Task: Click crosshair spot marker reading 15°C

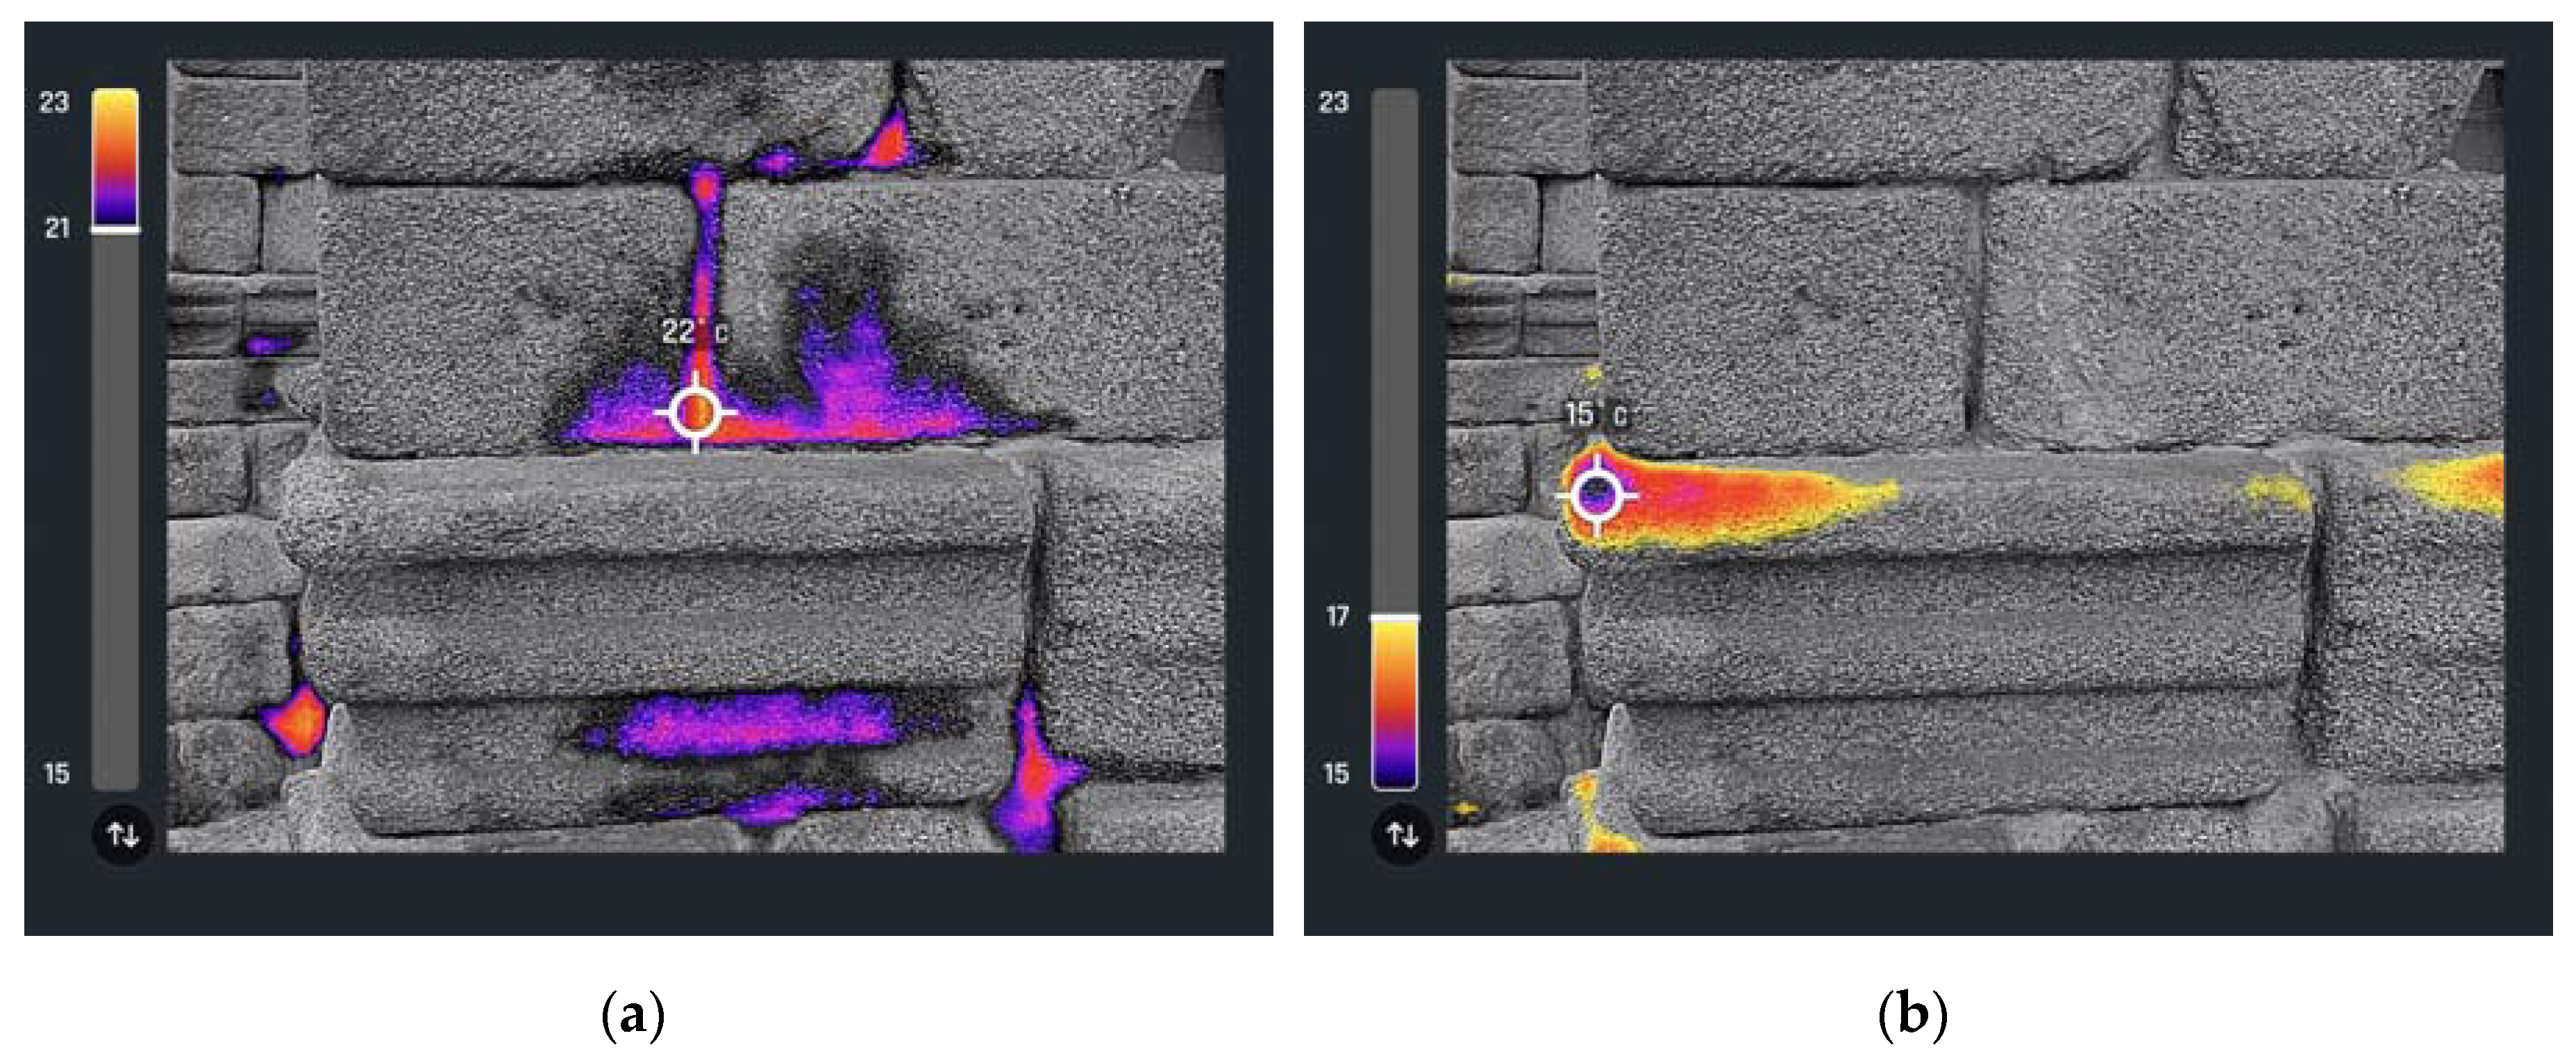Action: tap(1596, 494)
